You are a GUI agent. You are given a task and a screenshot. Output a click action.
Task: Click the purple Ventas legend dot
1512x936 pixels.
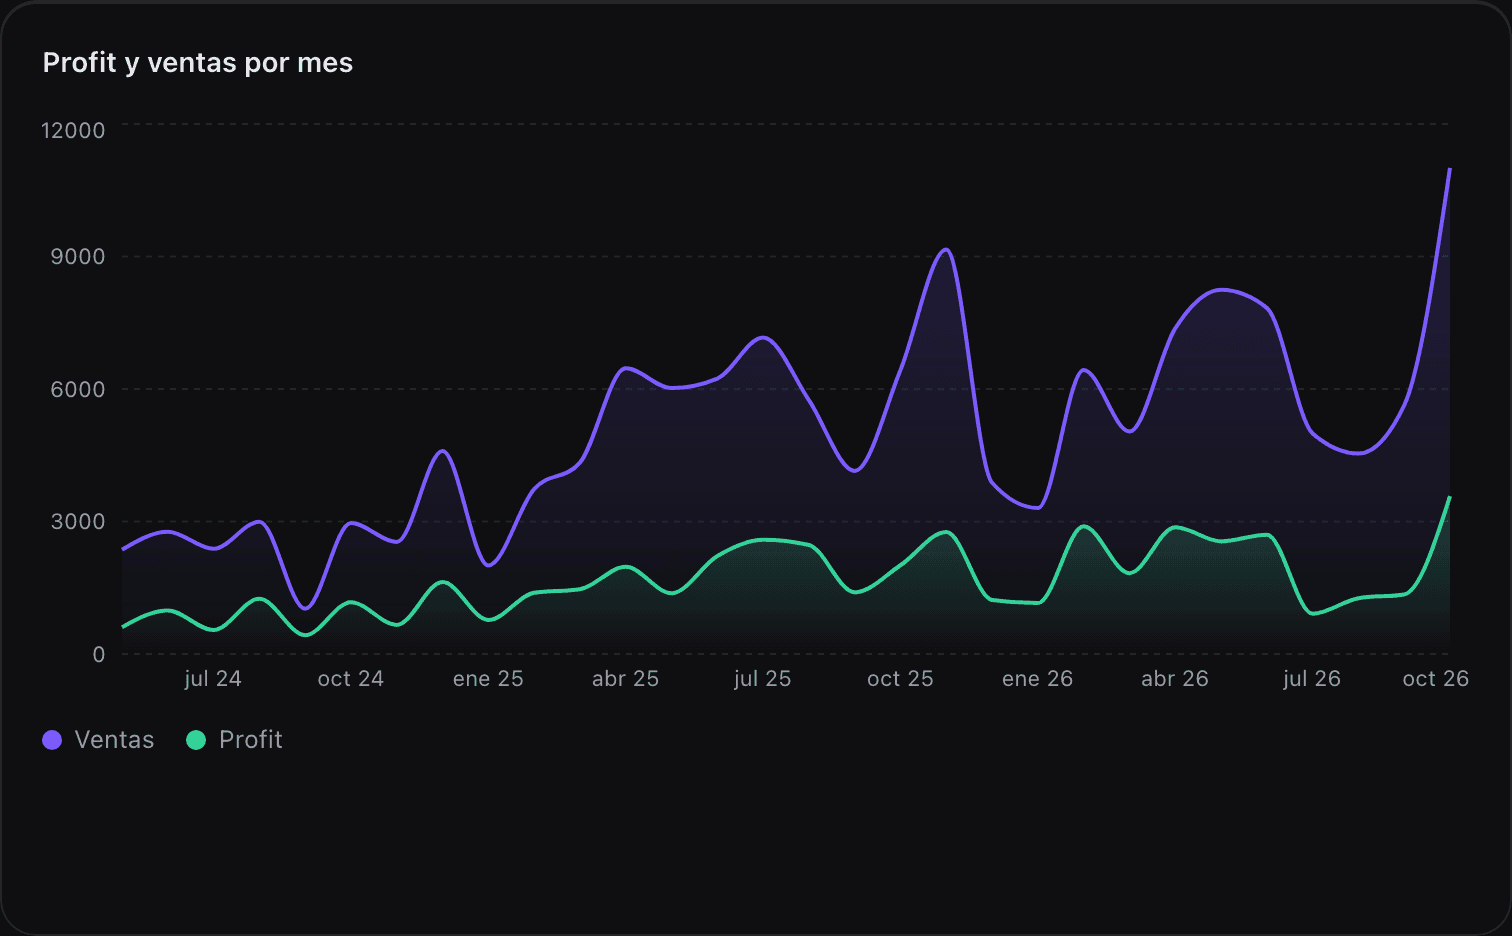[52, 740]
